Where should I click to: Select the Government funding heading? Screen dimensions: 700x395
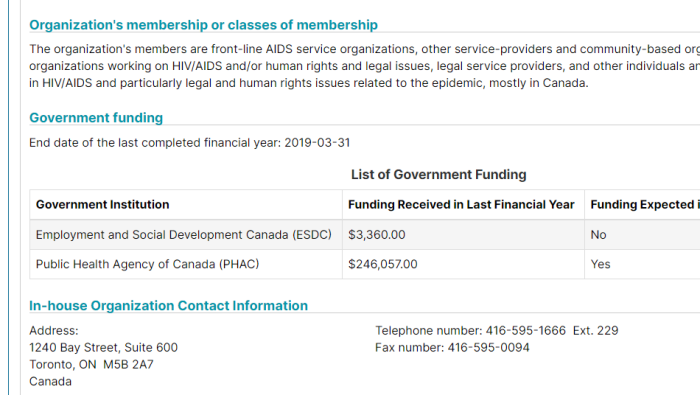tap(96, 118)
